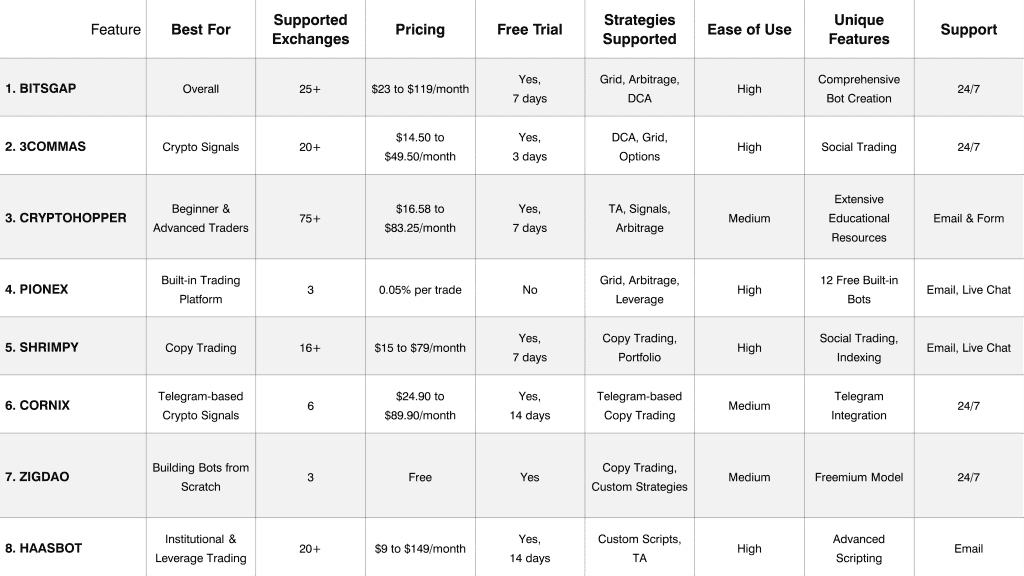Select the Support column header

pyautogui.click(x=968, y=30)
